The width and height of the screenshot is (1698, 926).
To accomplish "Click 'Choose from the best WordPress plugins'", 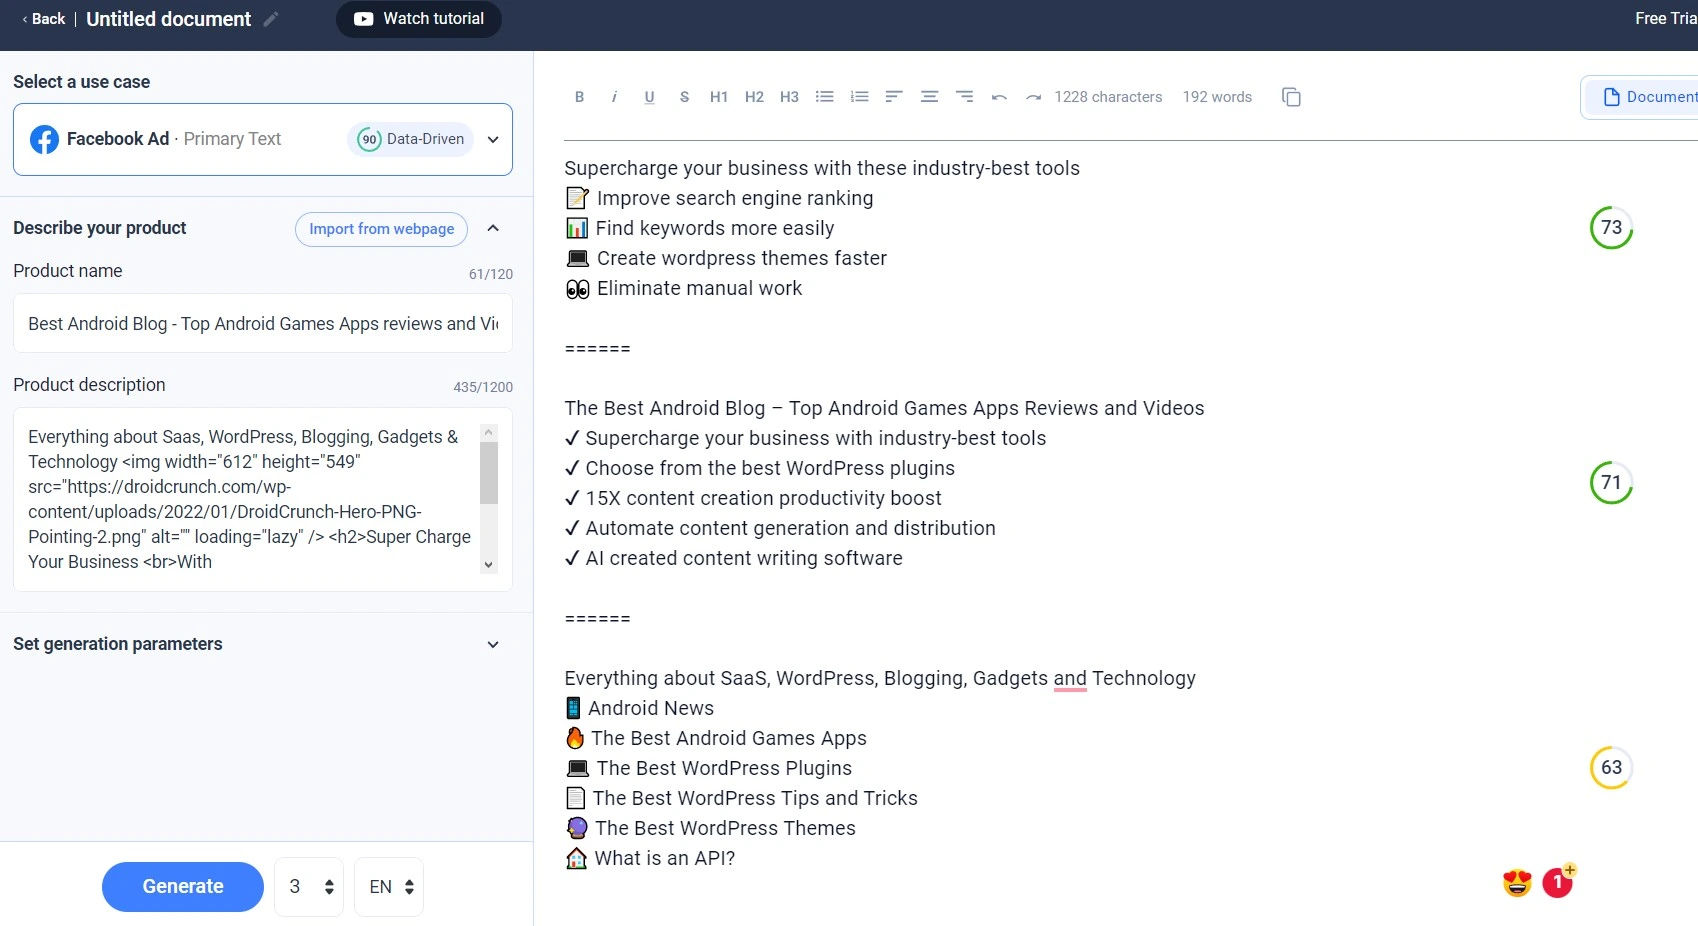I will 770,468.
